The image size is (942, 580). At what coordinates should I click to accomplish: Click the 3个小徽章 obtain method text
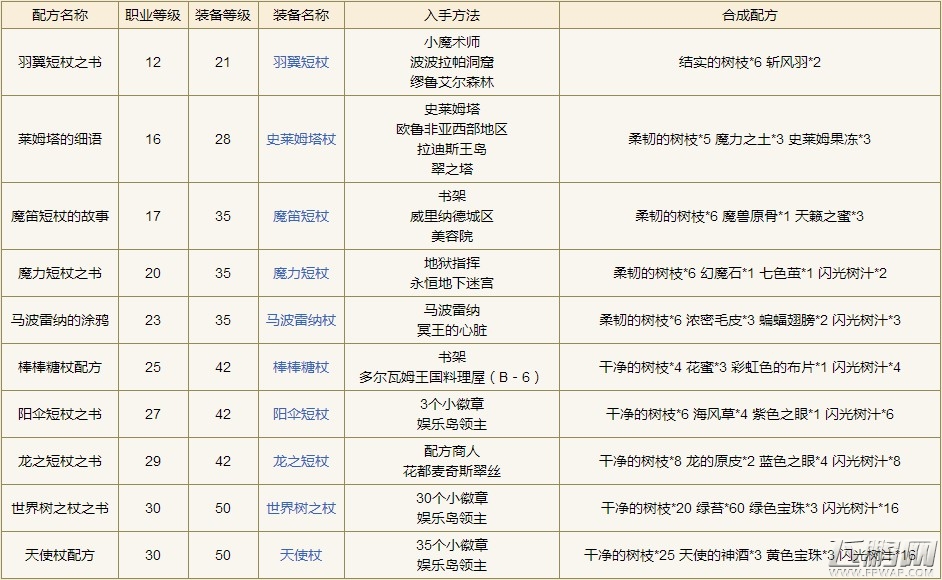coord(452,404)
